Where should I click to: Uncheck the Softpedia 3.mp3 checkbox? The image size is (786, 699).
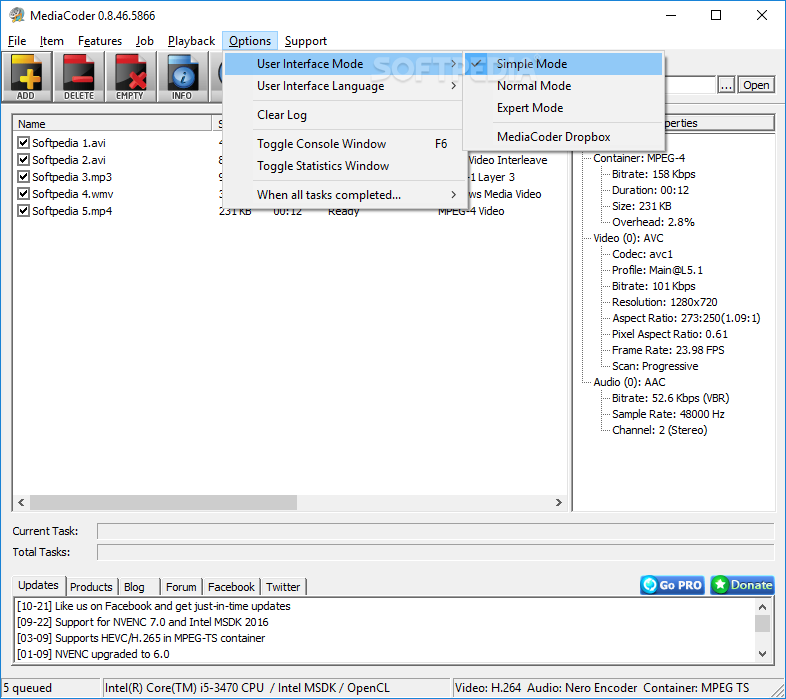click(23, 177)
